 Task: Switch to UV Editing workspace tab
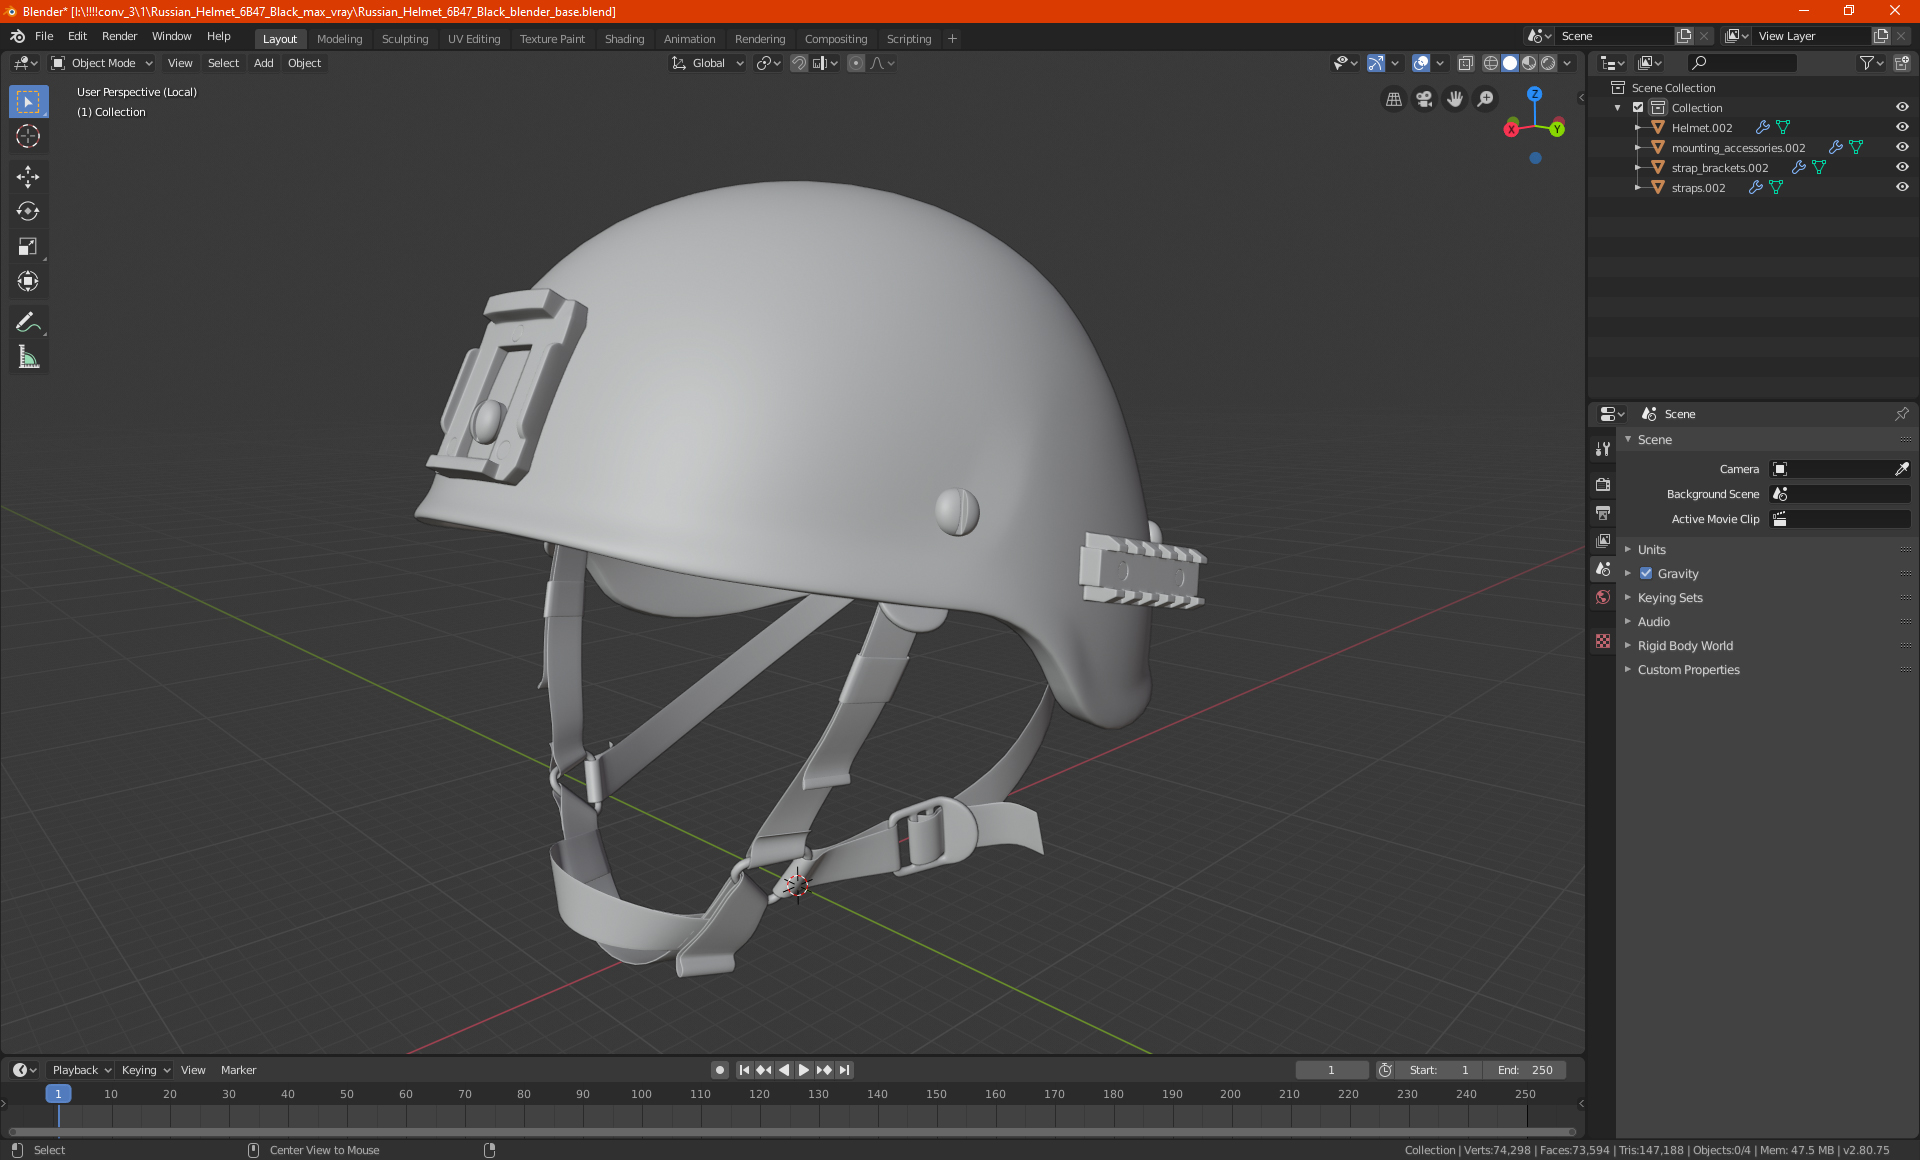point(474,39)
